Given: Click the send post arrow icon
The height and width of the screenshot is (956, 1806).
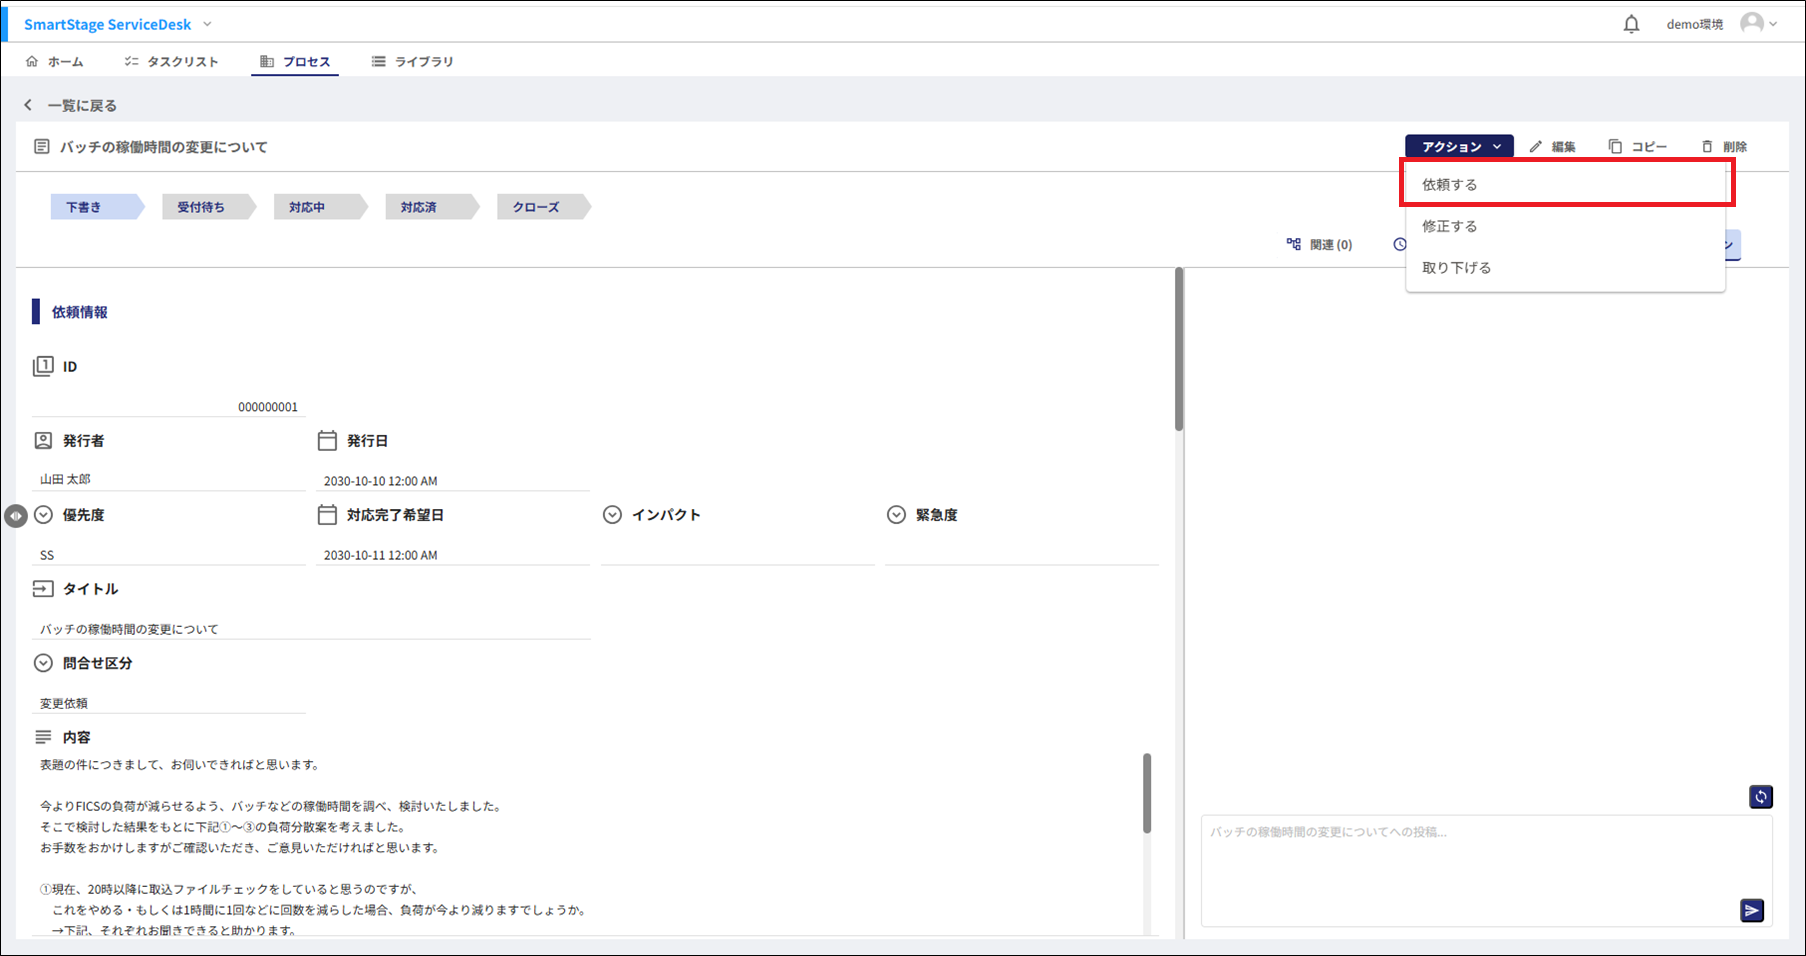Looking at the screenshot, I should tap(1752, 910).
